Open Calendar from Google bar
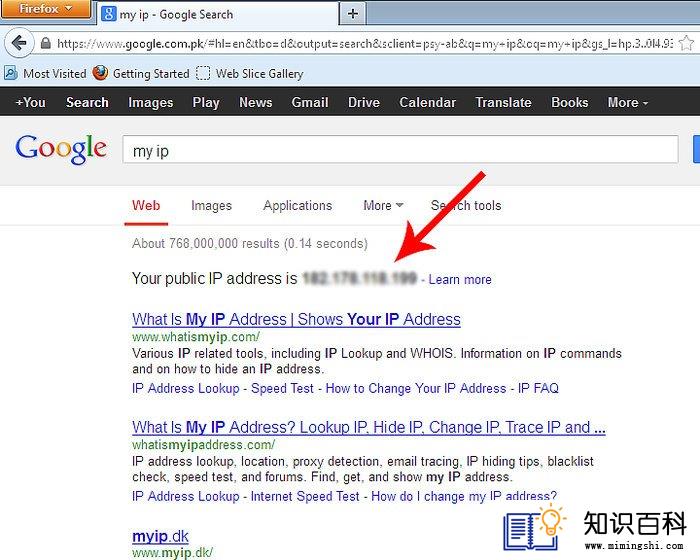Screen dimensions: 700x560 coord(427,102)
